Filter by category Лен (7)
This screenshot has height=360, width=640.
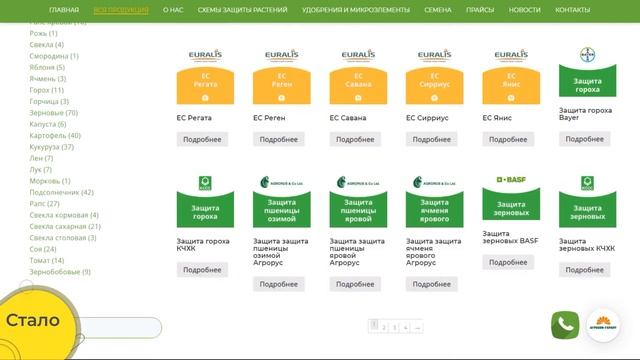(x=41, y=158)
